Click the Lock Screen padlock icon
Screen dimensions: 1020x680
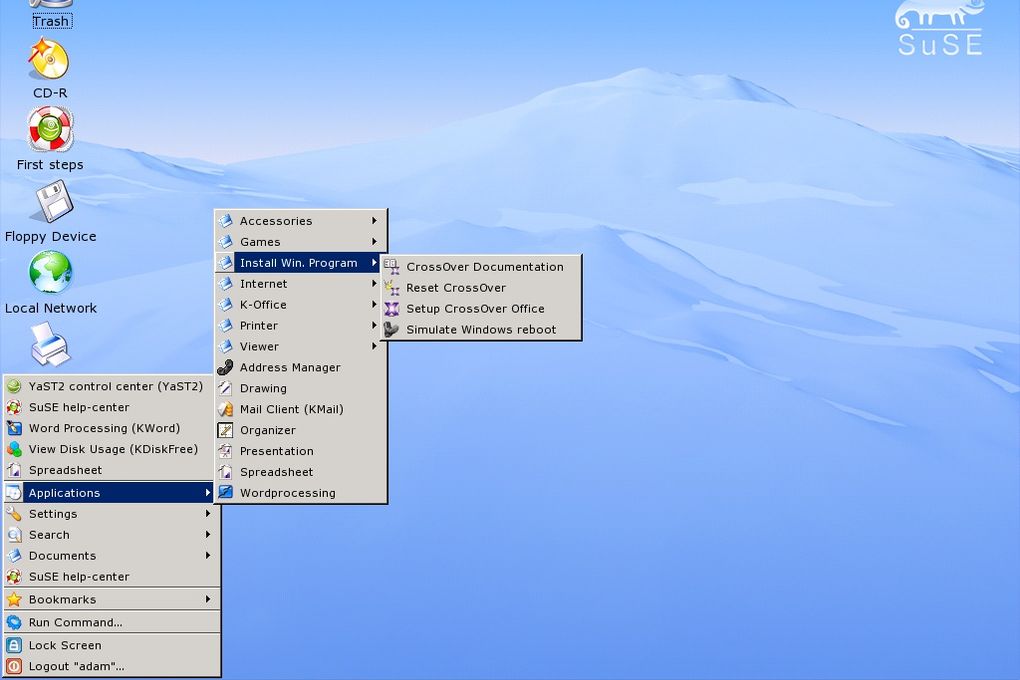tap(14, 646)
